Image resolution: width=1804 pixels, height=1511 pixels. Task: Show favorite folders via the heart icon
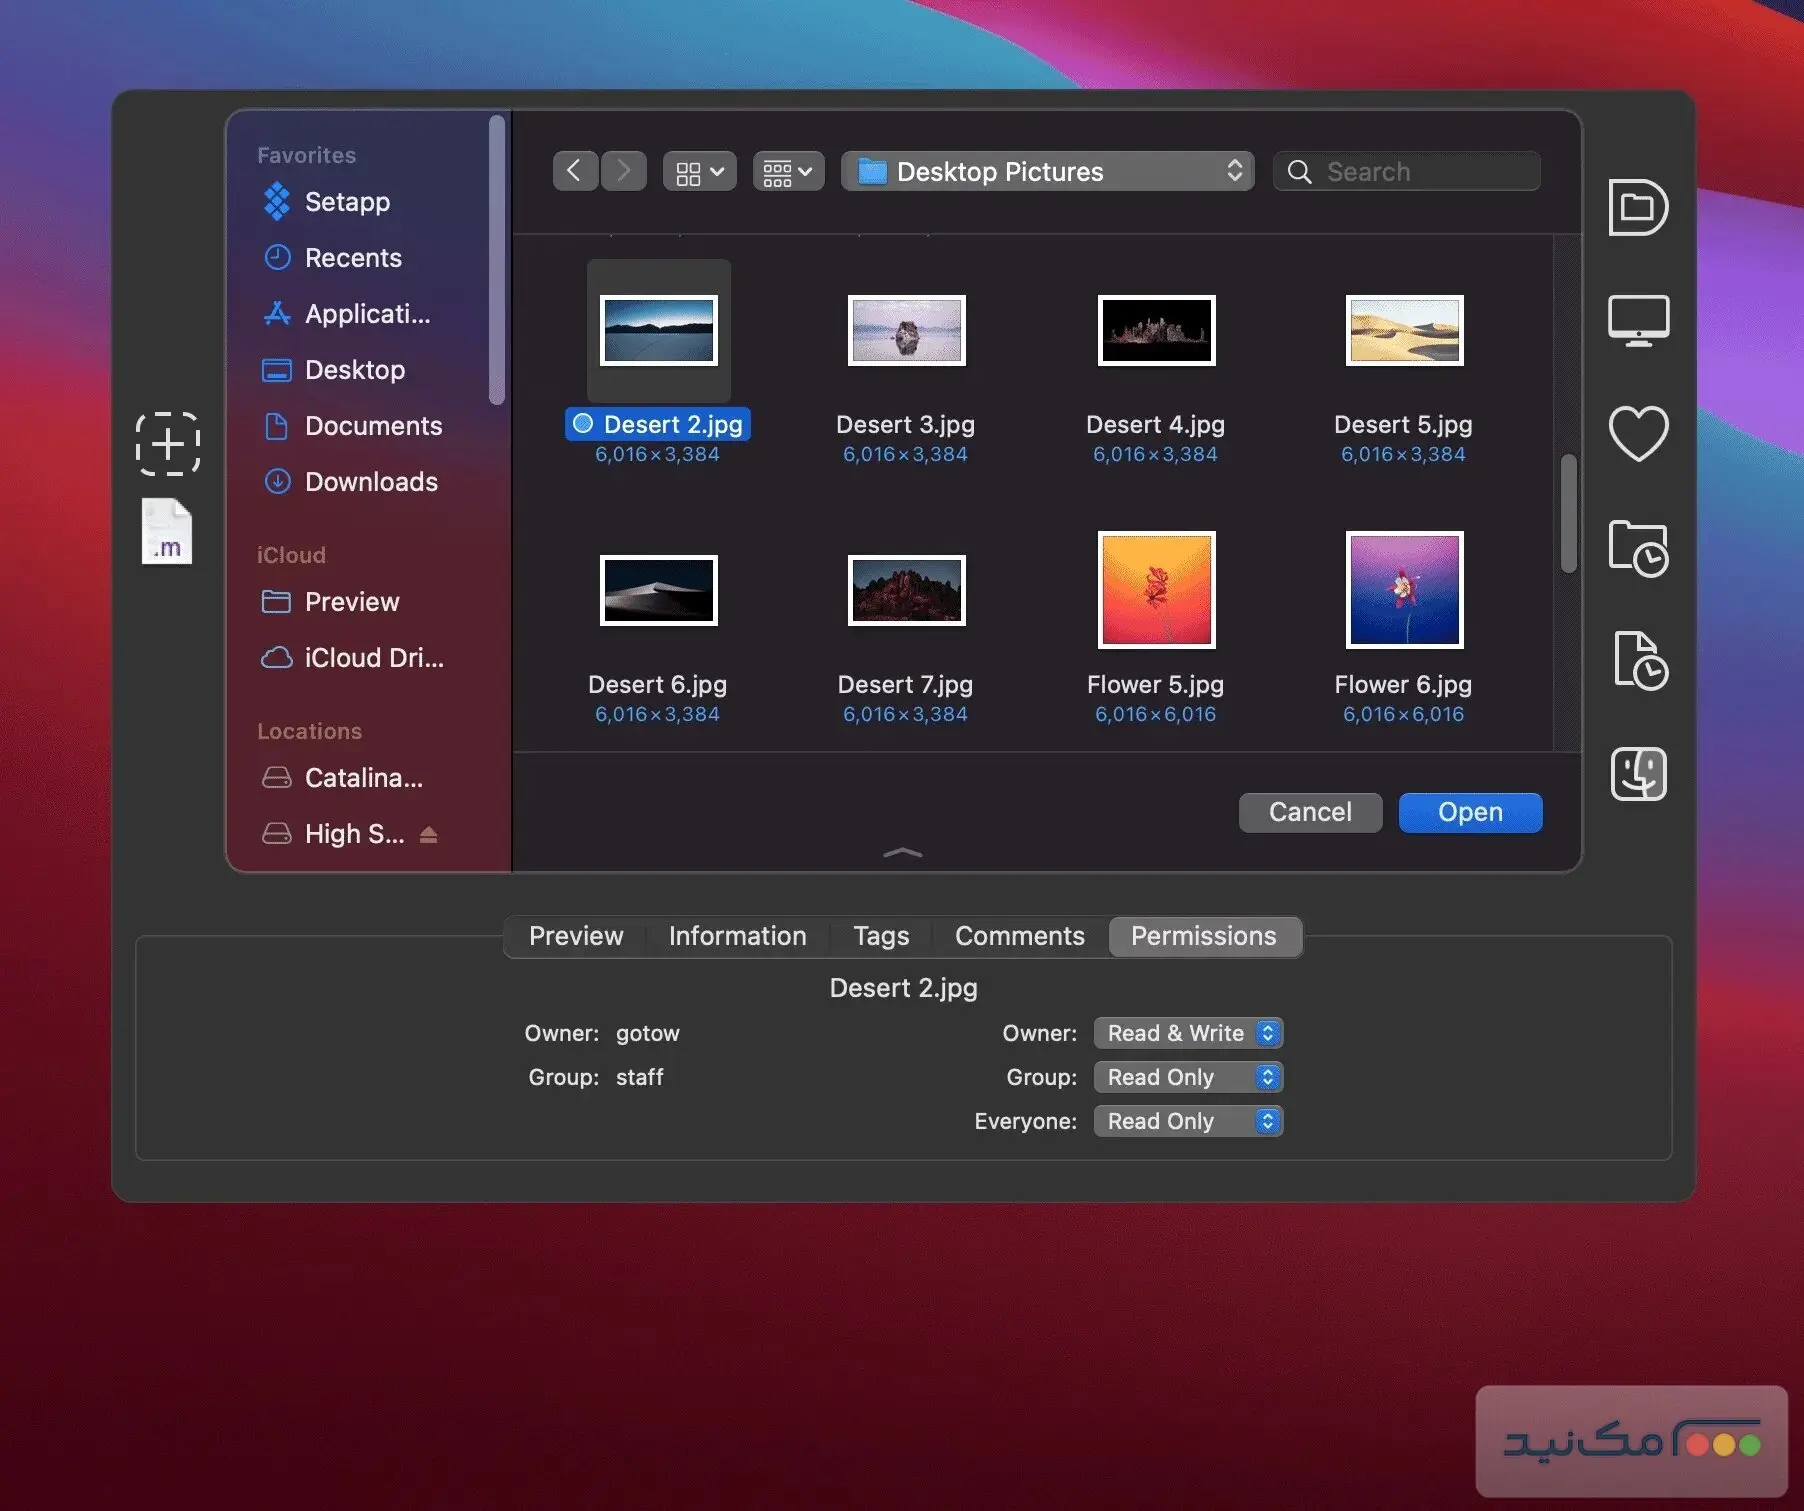point(1638,433)
